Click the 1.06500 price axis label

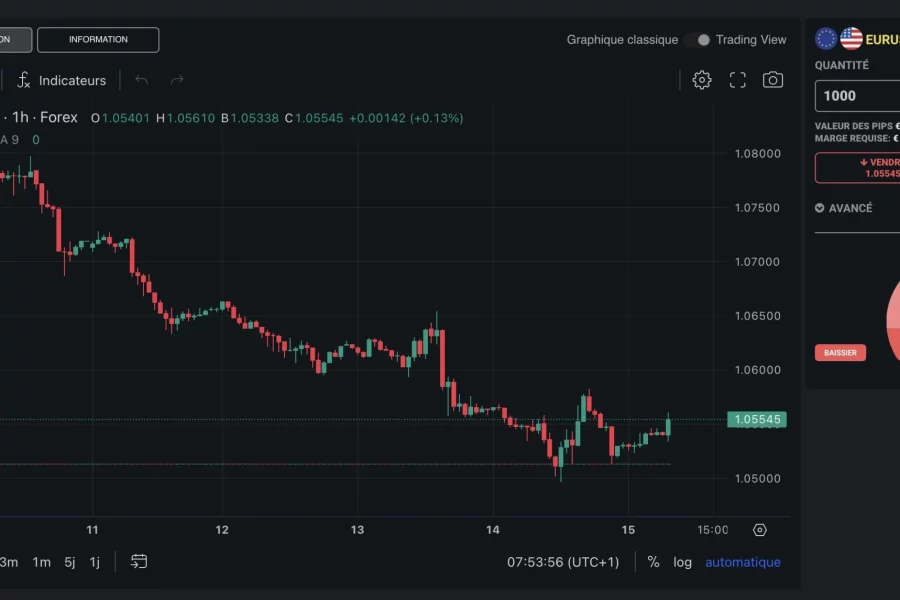tap(758, 316)
